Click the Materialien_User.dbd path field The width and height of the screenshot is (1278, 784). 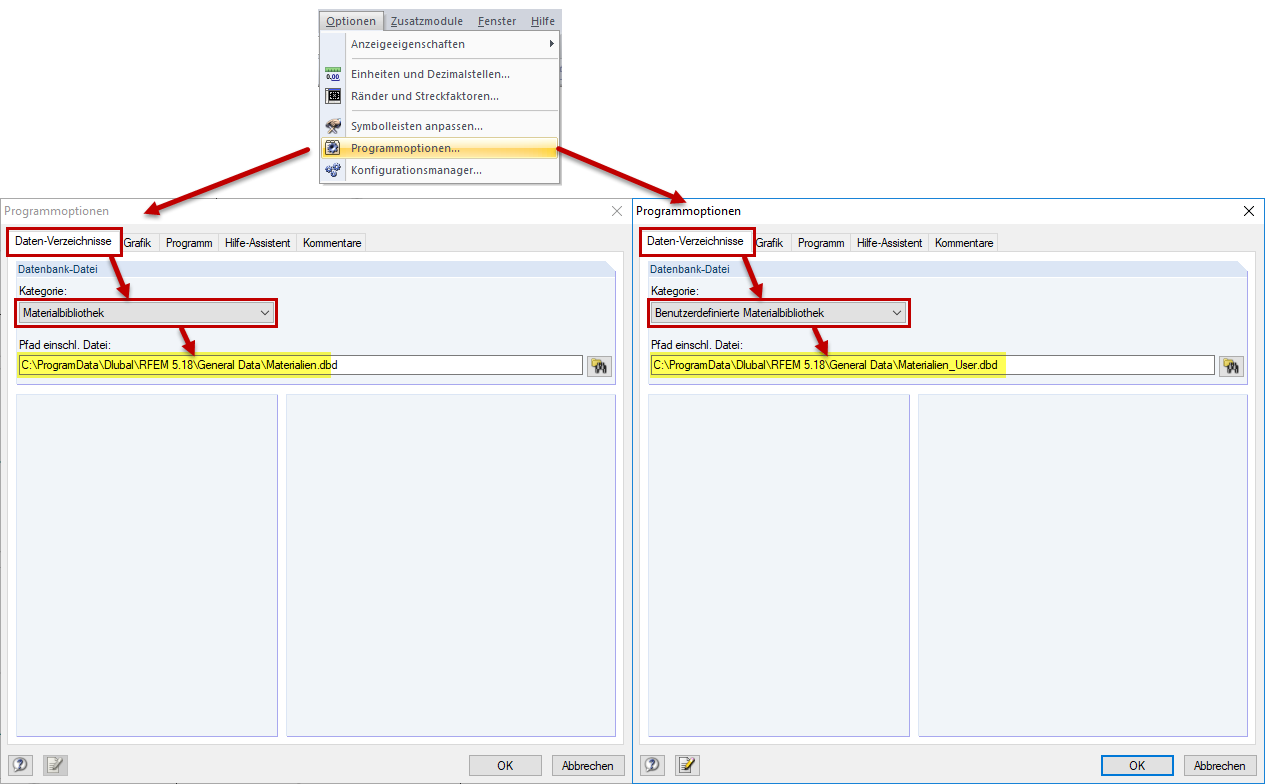pos(932,365)
